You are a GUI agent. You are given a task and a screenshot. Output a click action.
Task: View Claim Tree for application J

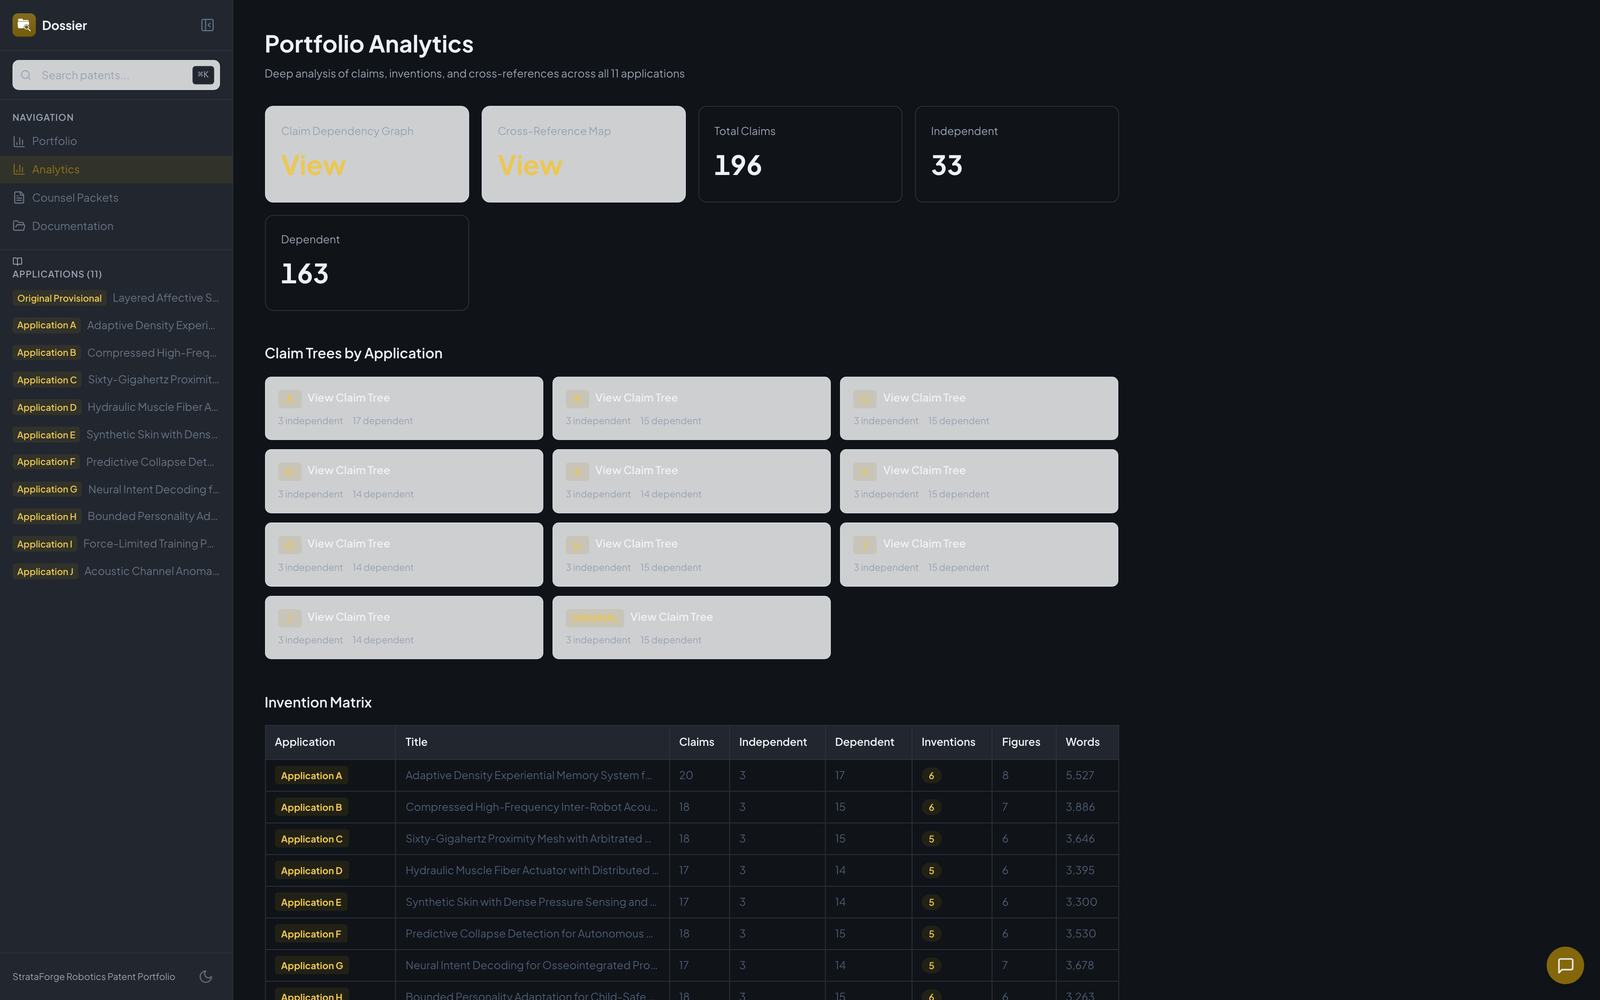(x=404, y=627)
